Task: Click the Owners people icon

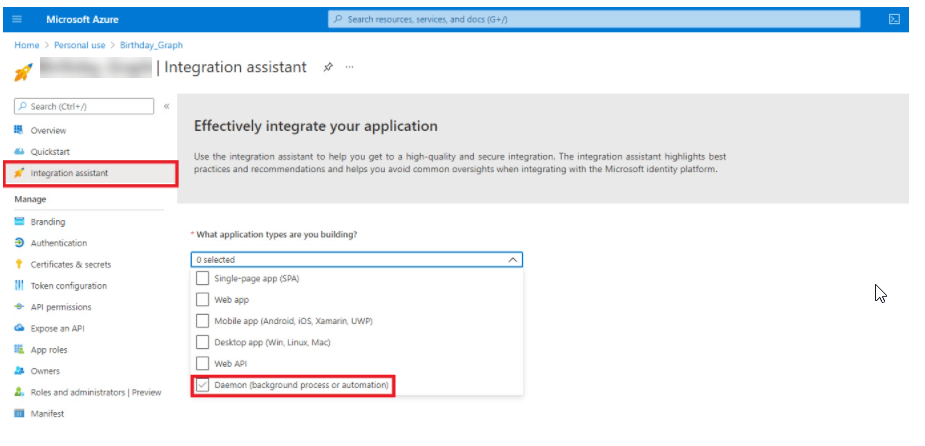Action: 19,370
